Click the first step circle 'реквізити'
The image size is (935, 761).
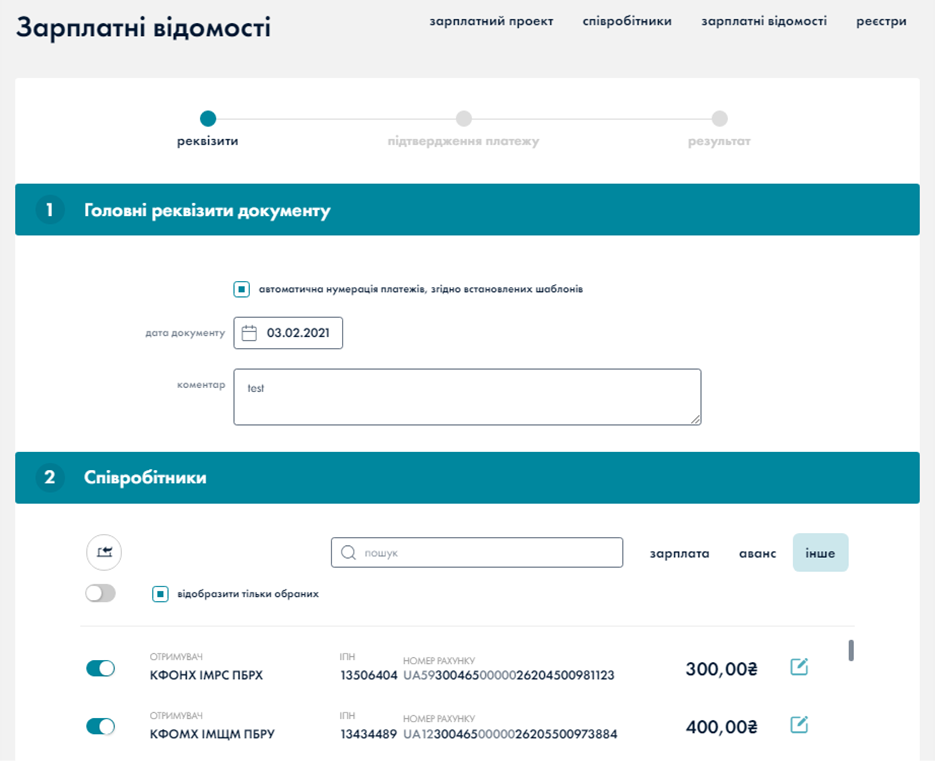point(208,119)
